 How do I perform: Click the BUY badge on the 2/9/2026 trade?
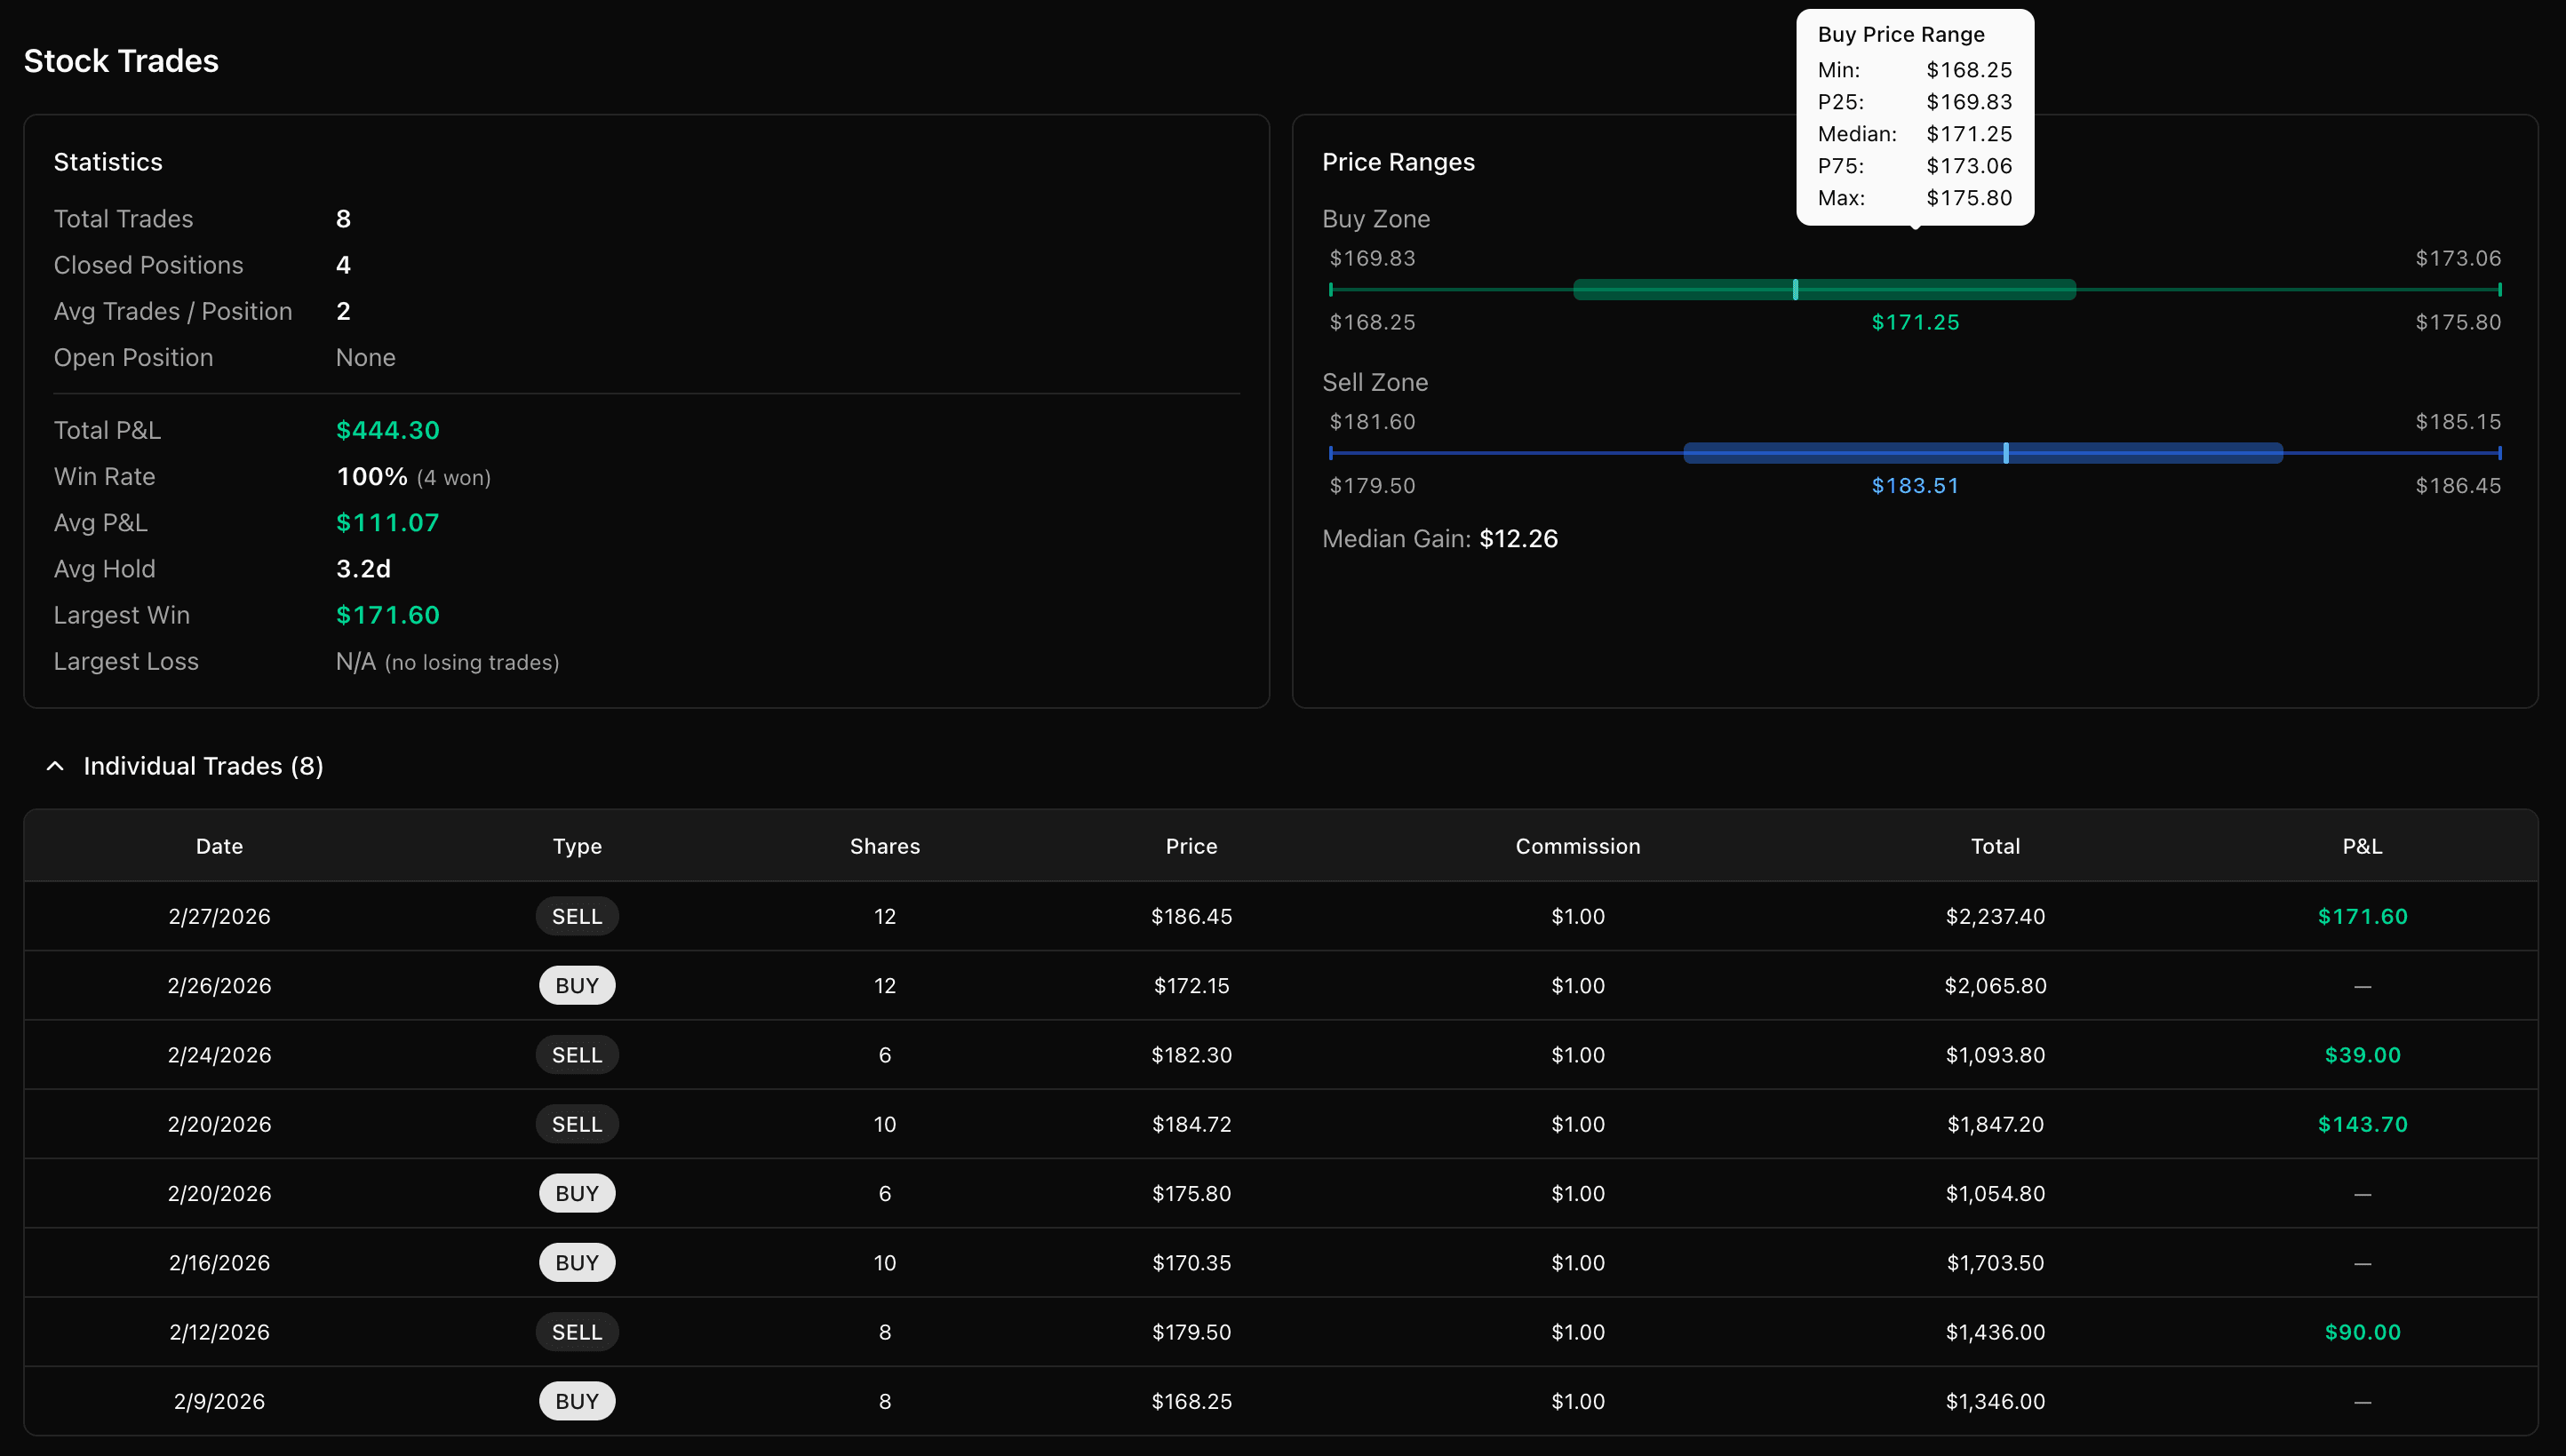tap(577, 1400)
